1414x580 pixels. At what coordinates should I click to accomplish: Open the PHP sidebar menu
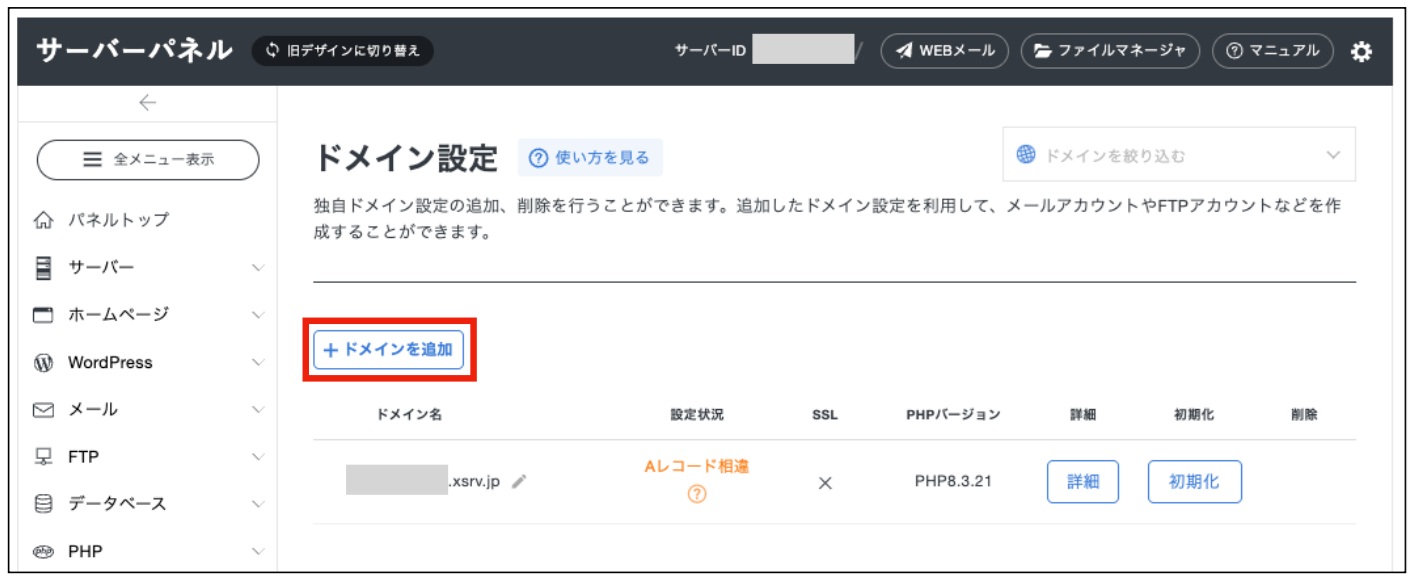click(x=148, y=551)
